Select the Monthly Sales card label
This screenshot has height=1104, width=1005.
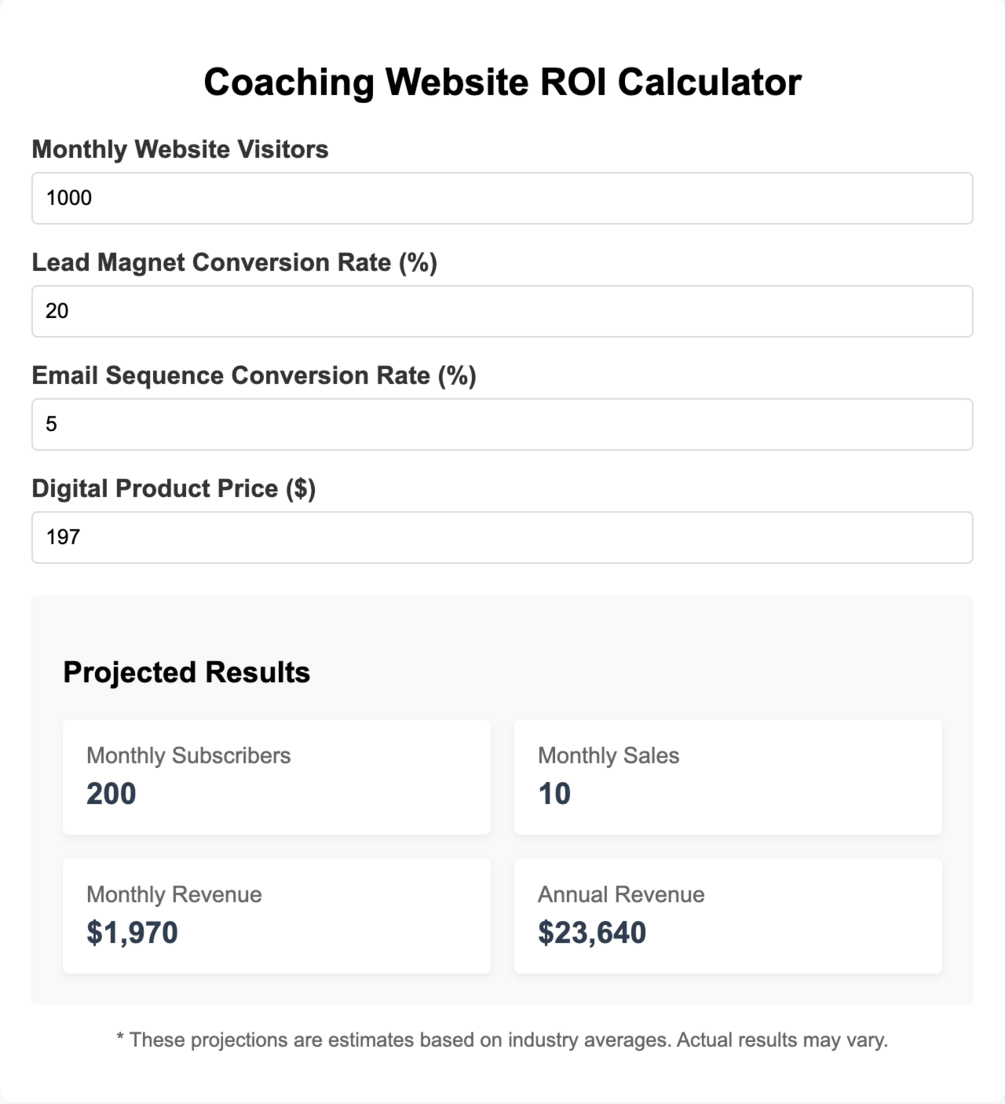(x=608, y=755)
